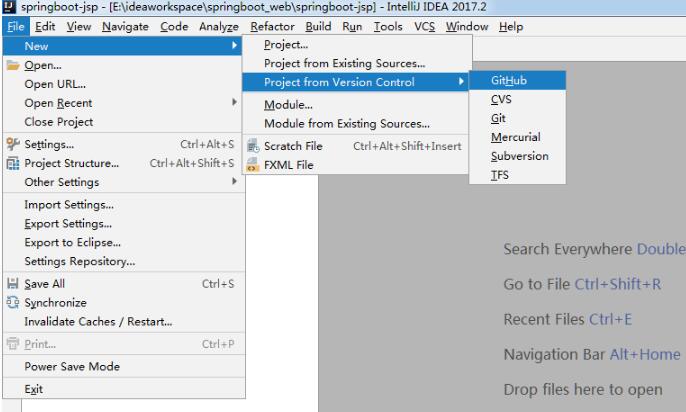Choose Synchronize

tap(122, 303)
